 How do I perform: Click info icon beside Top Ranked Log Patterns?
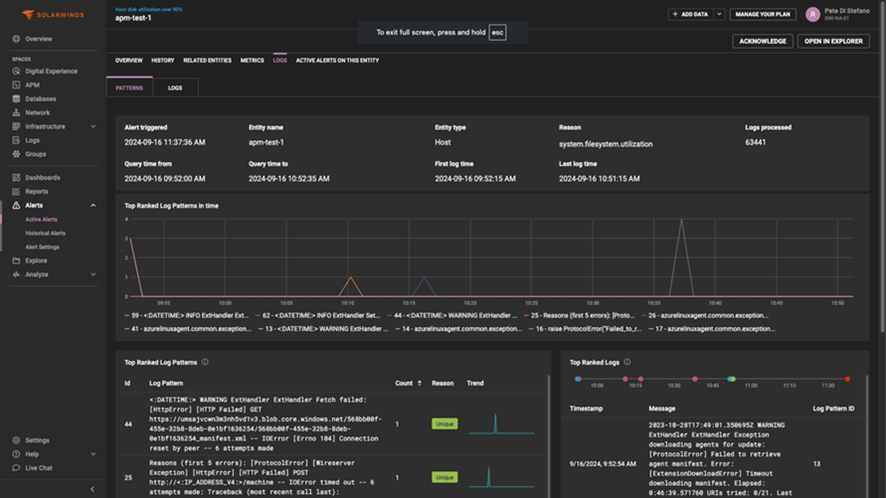pyautogui.click(x=205, y=362)
